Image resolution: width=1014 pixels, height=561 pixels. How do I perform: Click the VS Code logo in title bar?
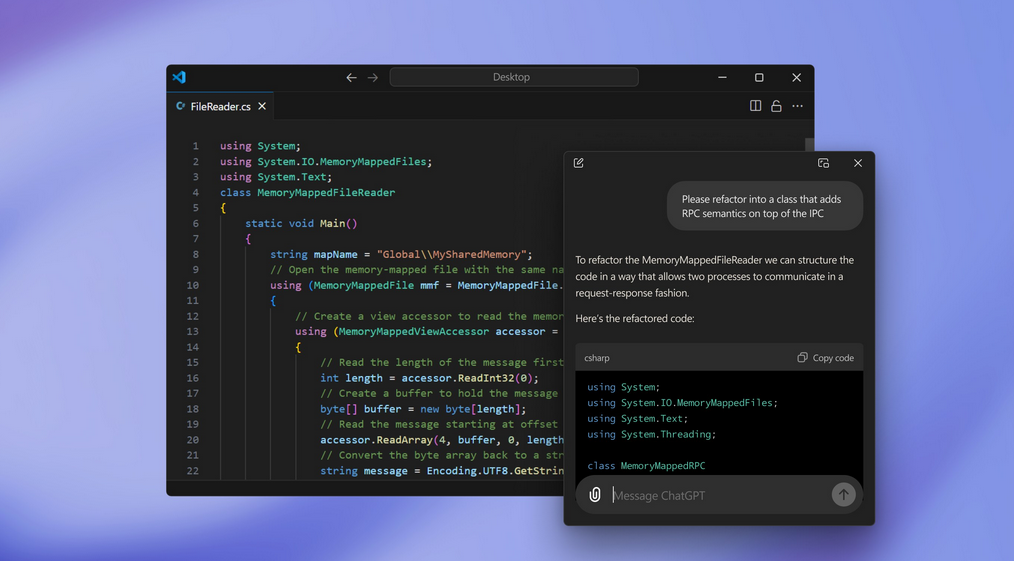[179, 77]
